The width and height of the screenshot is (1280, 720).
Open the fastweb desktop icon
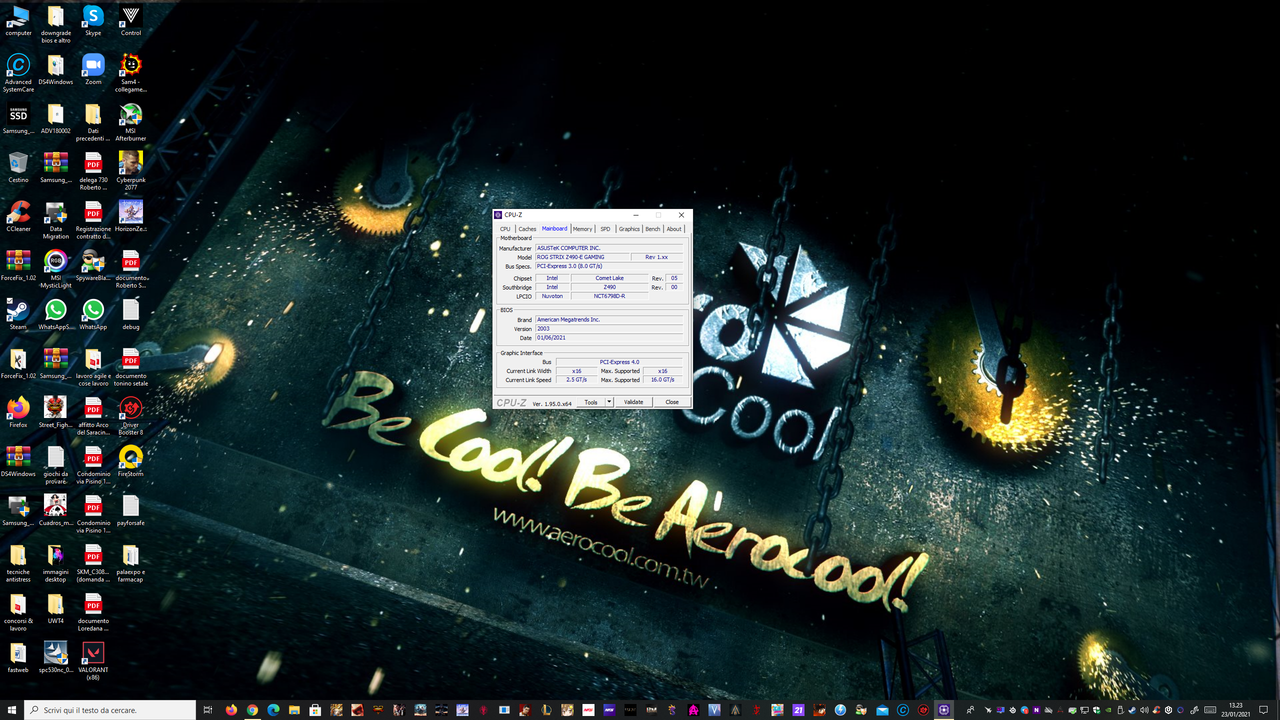point(18,658)
